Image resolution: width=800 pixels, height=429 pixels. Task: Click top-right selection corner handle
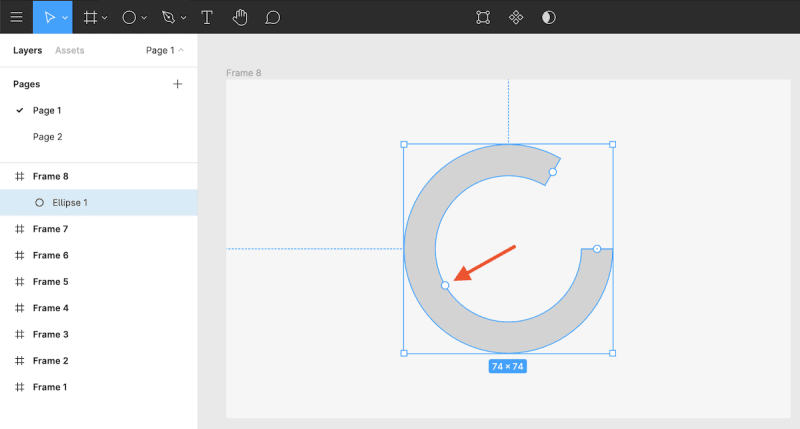click(x=613, y=144)
